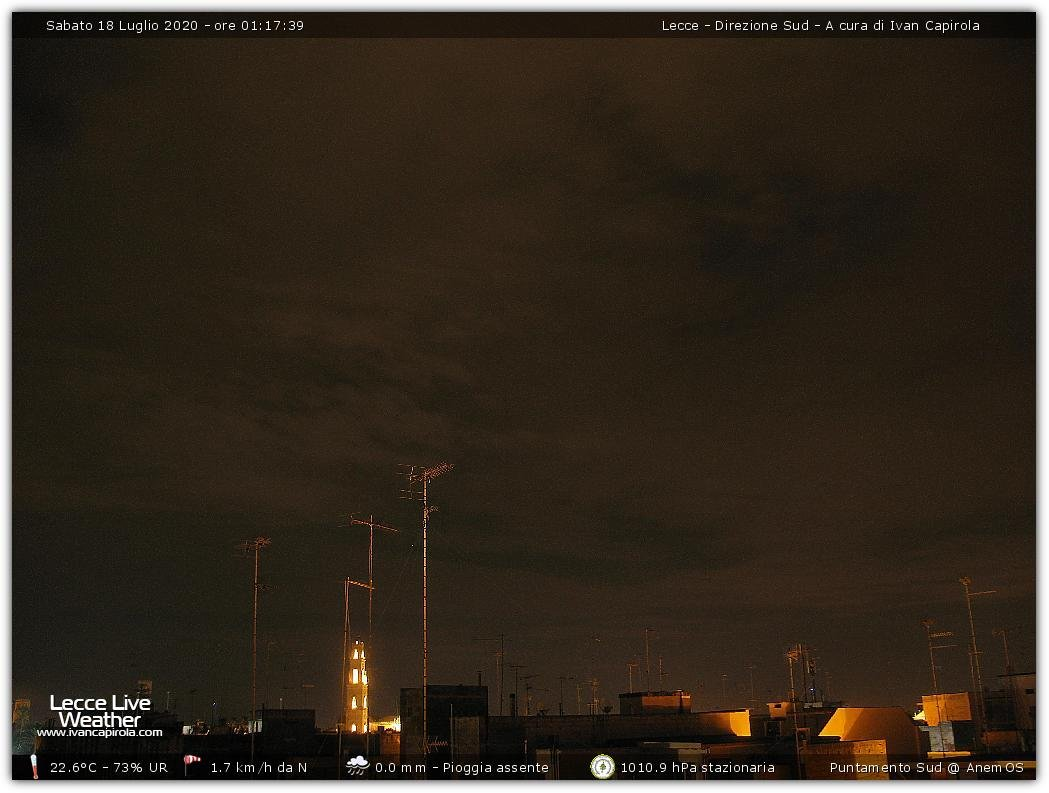Click the red windsock wind icon
Image resolution: width=1049 pixels, height=793 pixels.
[x=192, y=765]
